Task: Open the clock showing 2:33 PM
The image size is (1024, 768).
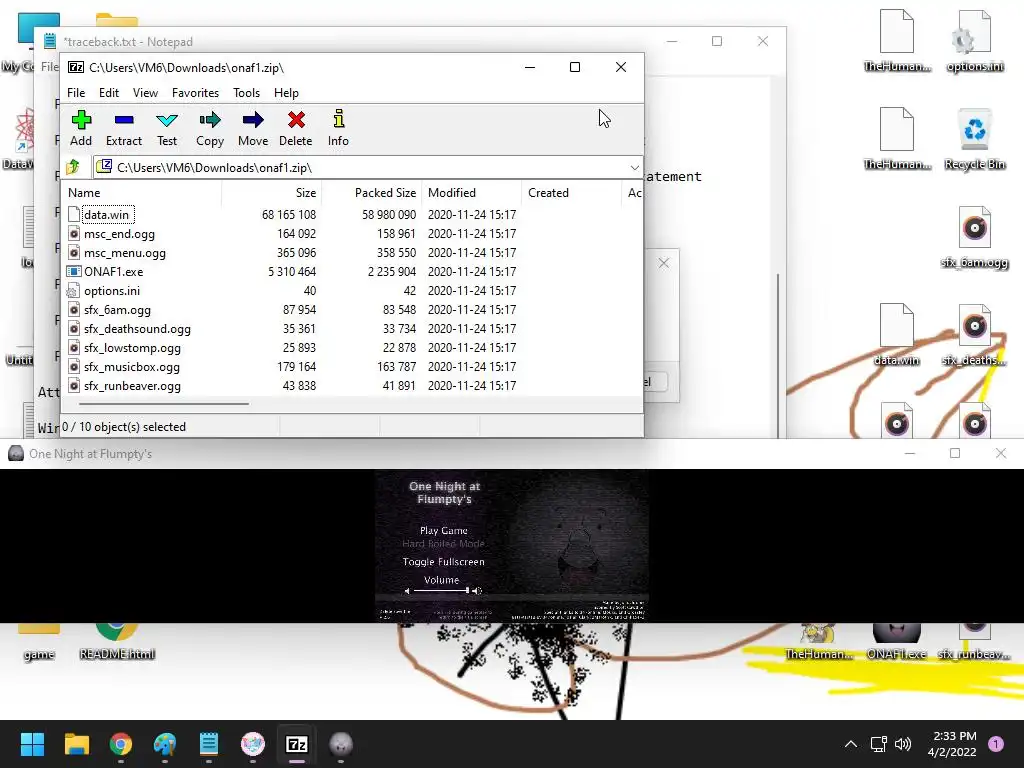Action: (x=952, y=744)
